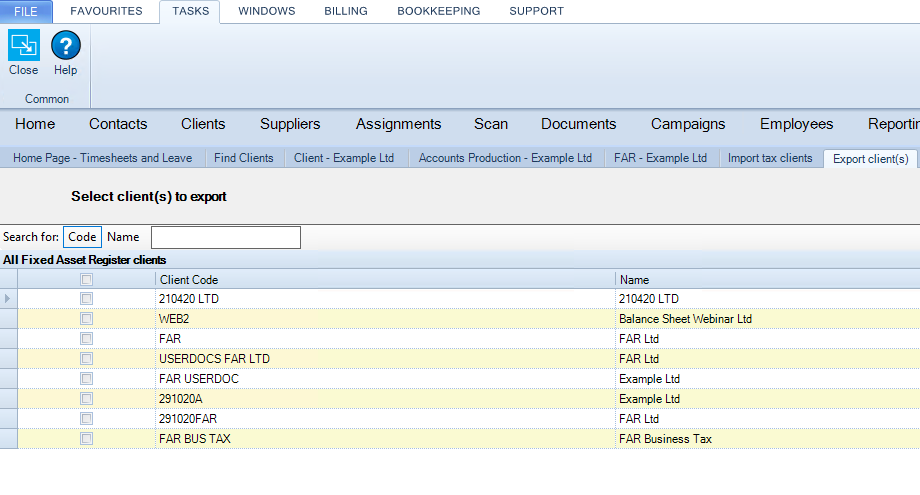Go to the Home navigation item

35,124
